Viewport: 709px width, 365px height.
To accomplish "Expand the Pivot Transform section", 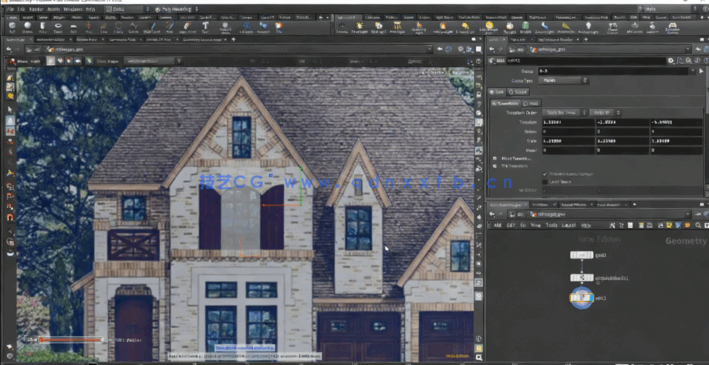I will [495, 159].
